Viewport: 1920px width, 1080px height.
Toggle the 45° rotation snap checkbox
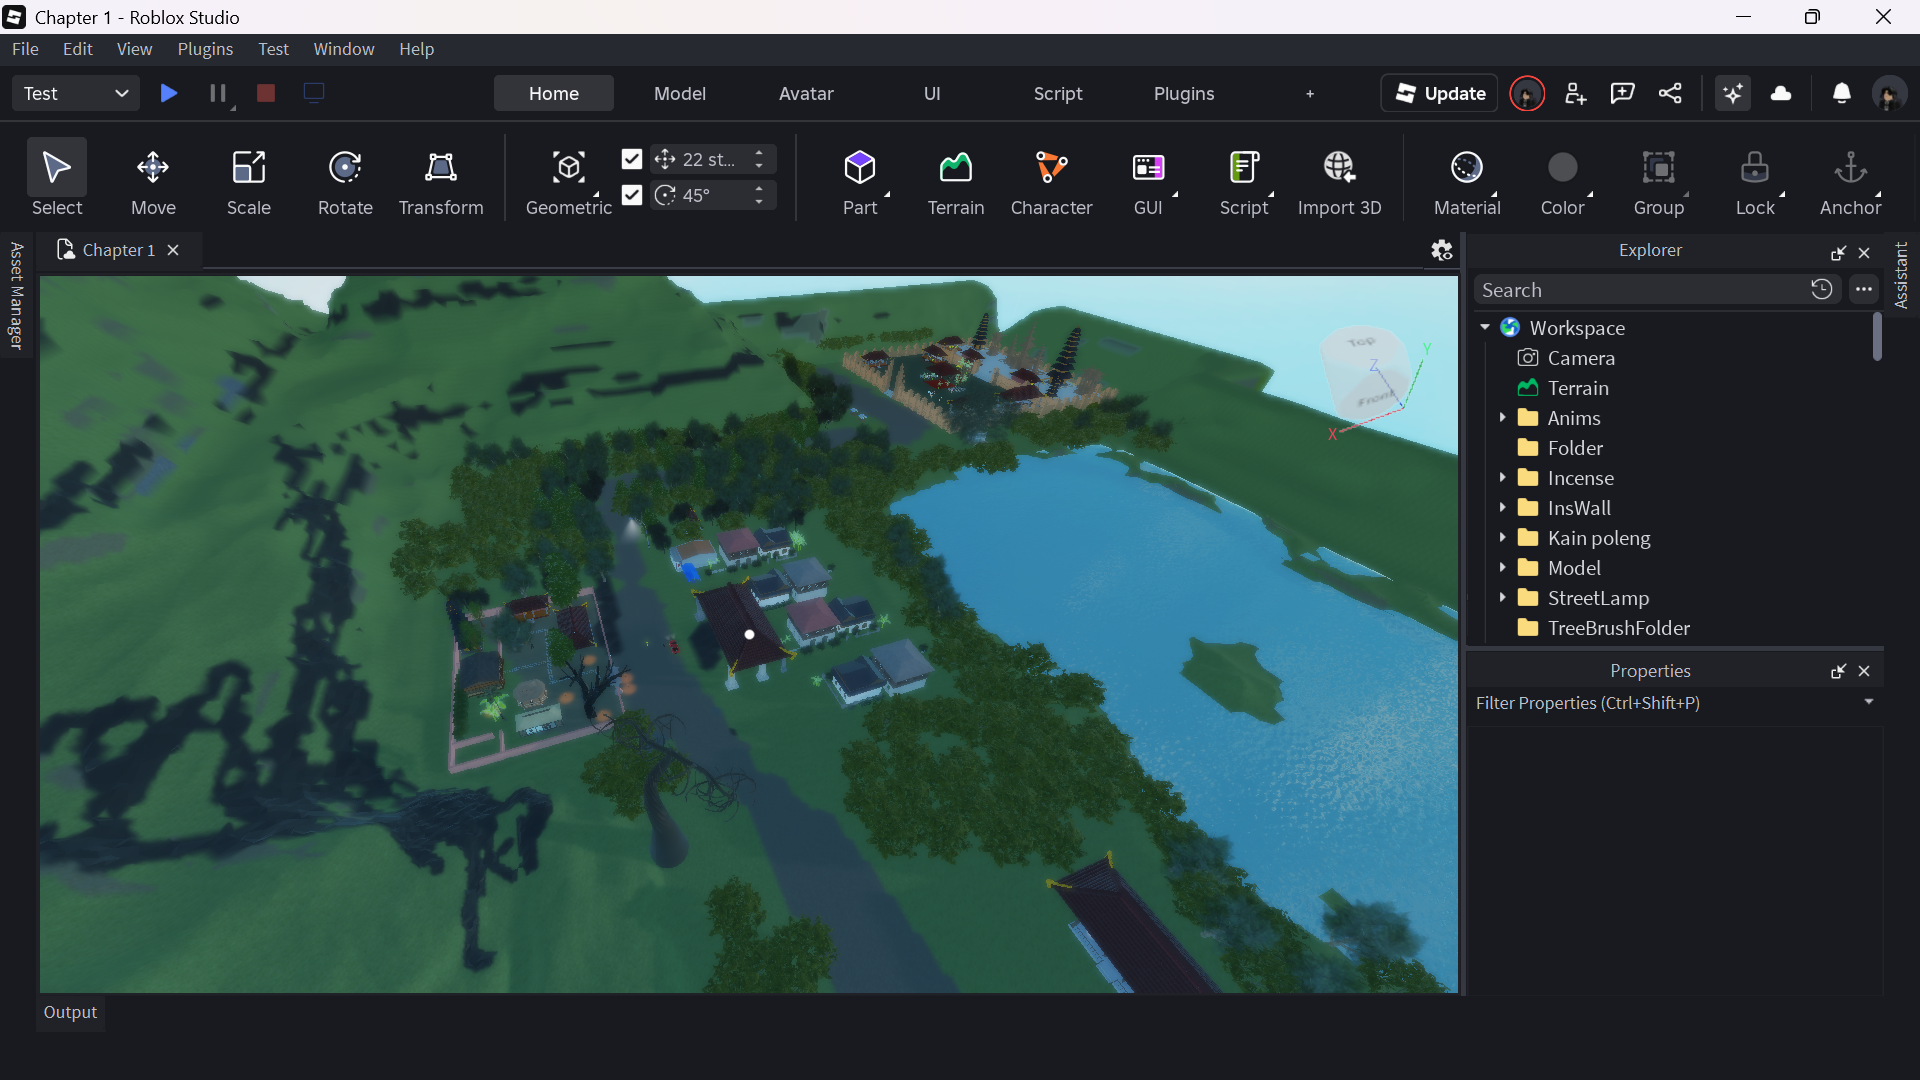click(632, 195)
